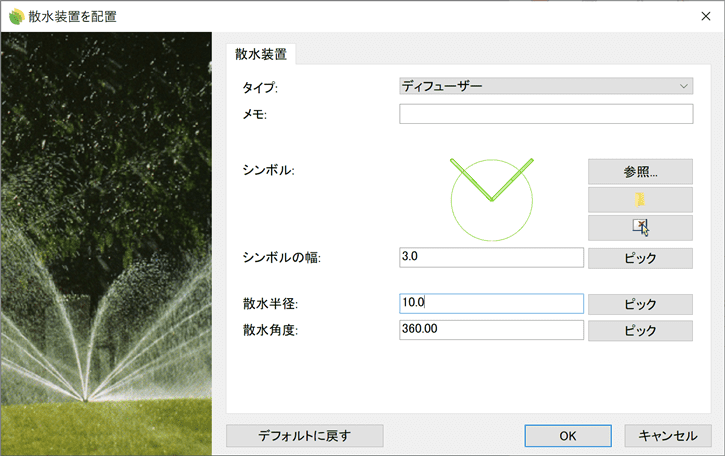The image size is (725, 456).
Task: Click the メモ: label text
Action: 255,114
